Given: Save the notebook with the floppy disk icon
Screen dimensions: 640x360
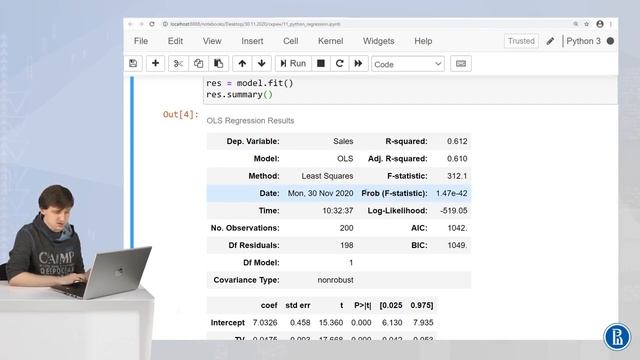Looking at the screenshot, I should [133, 64].
